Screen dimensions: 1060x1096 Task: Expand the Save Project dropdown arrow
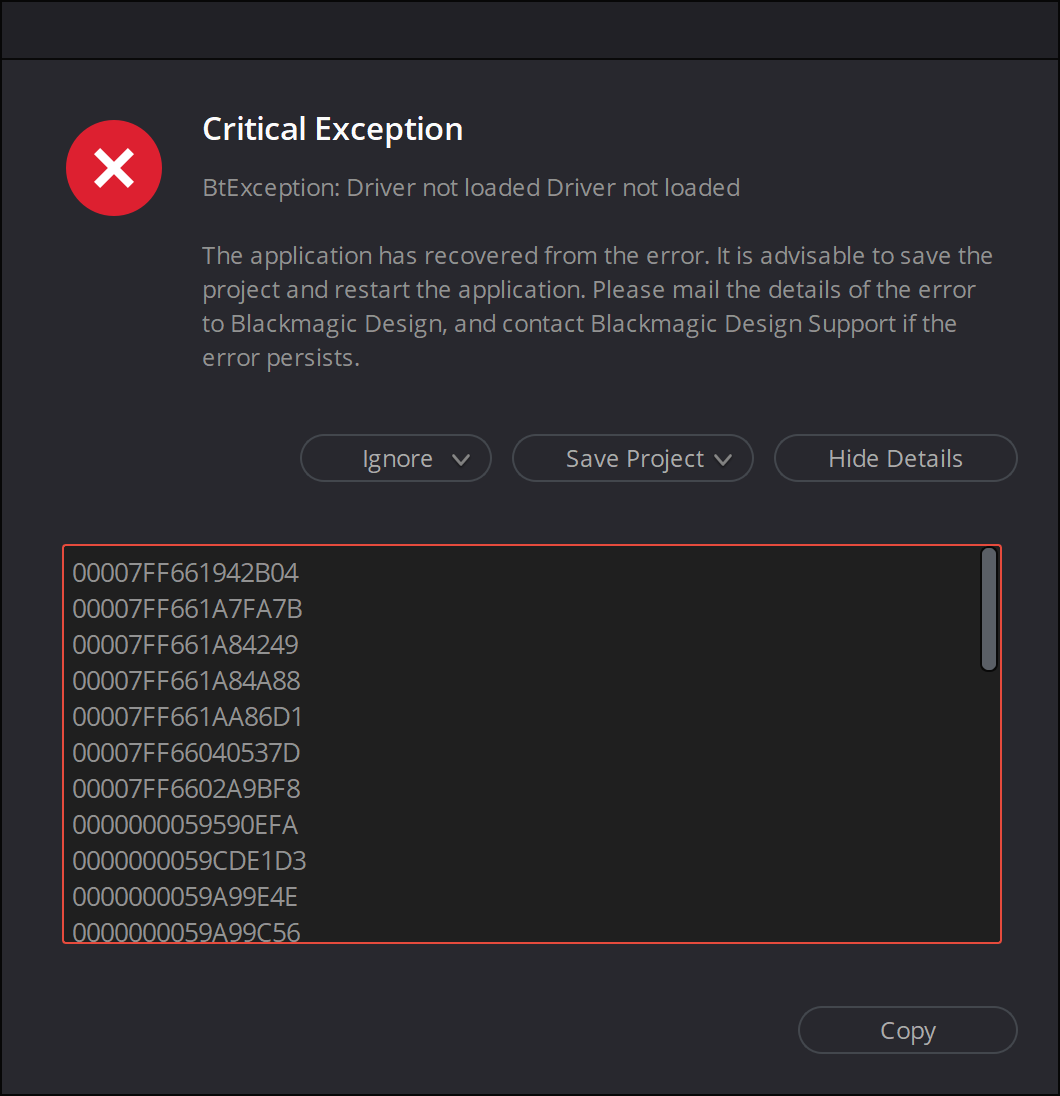click(723, 459)
